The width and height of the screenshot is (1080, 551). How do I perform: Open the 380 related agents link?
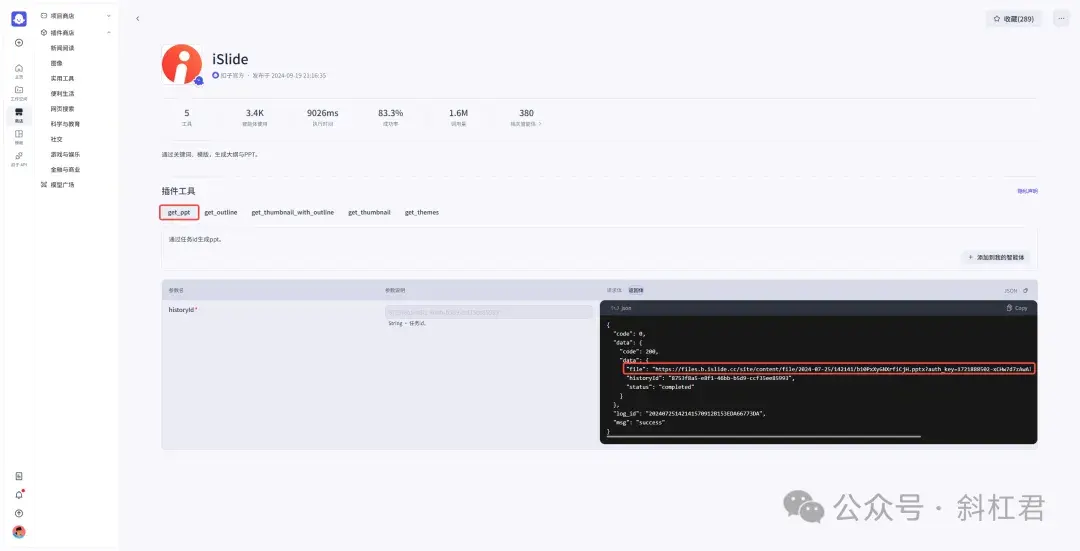(x=526, y=117)
